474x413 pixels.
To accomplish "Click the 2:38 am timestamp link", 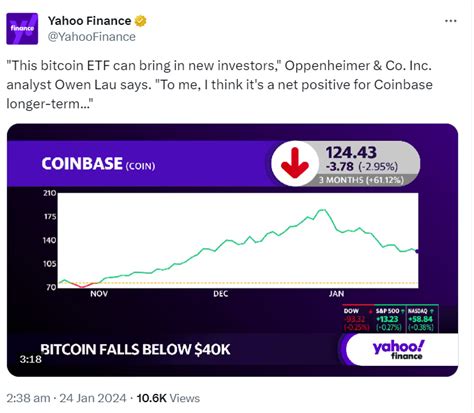I will tap(28, 398).
